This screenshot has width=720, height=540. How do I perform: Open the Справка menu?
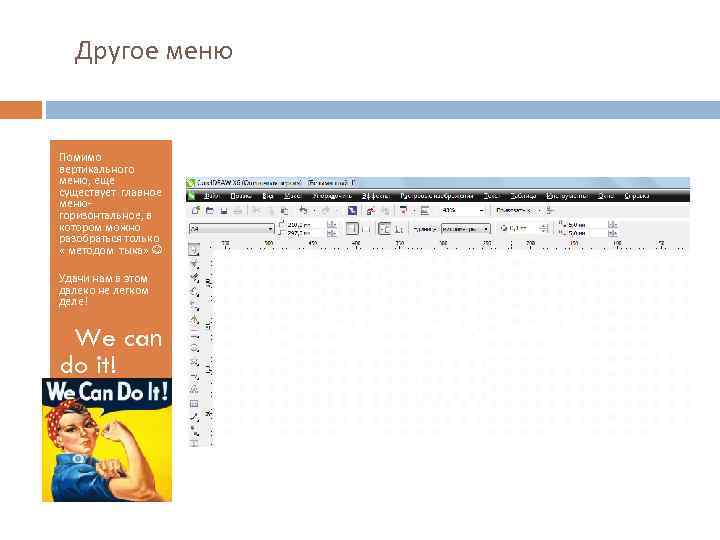(636, 196)
